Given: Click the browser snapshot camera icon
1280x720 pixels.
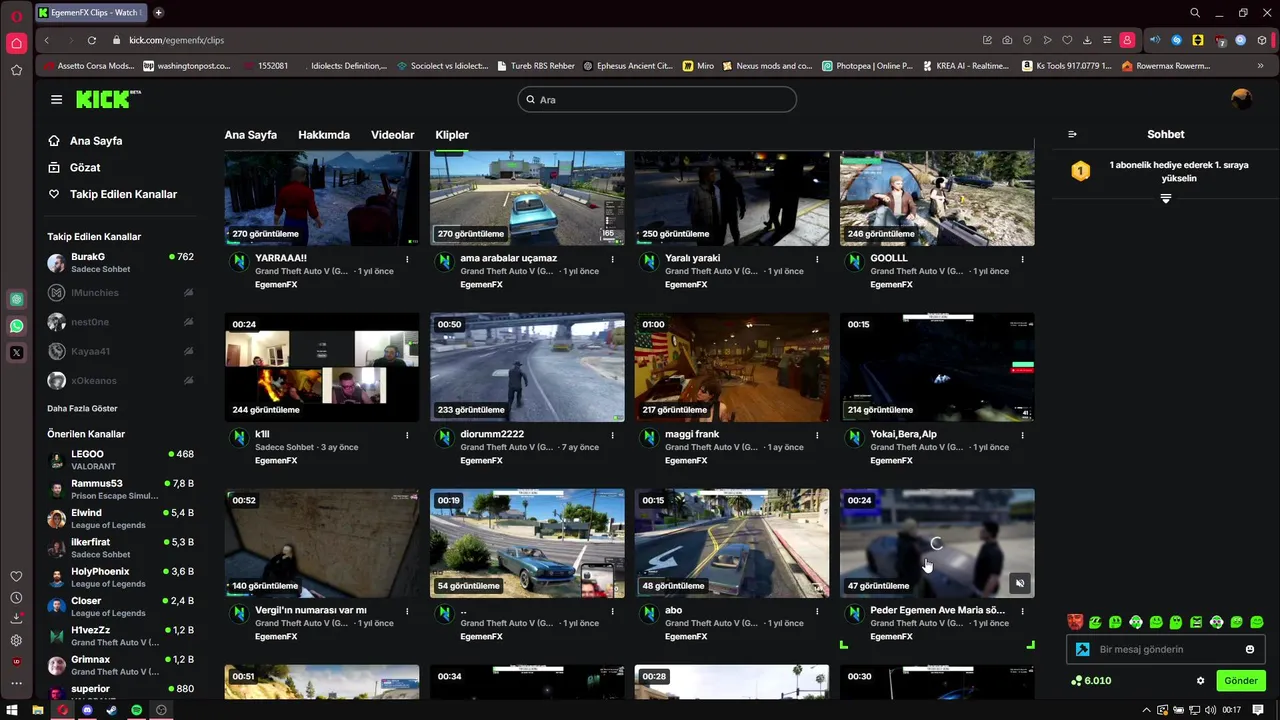Looking at the screenshot, I should point(1007,40).
